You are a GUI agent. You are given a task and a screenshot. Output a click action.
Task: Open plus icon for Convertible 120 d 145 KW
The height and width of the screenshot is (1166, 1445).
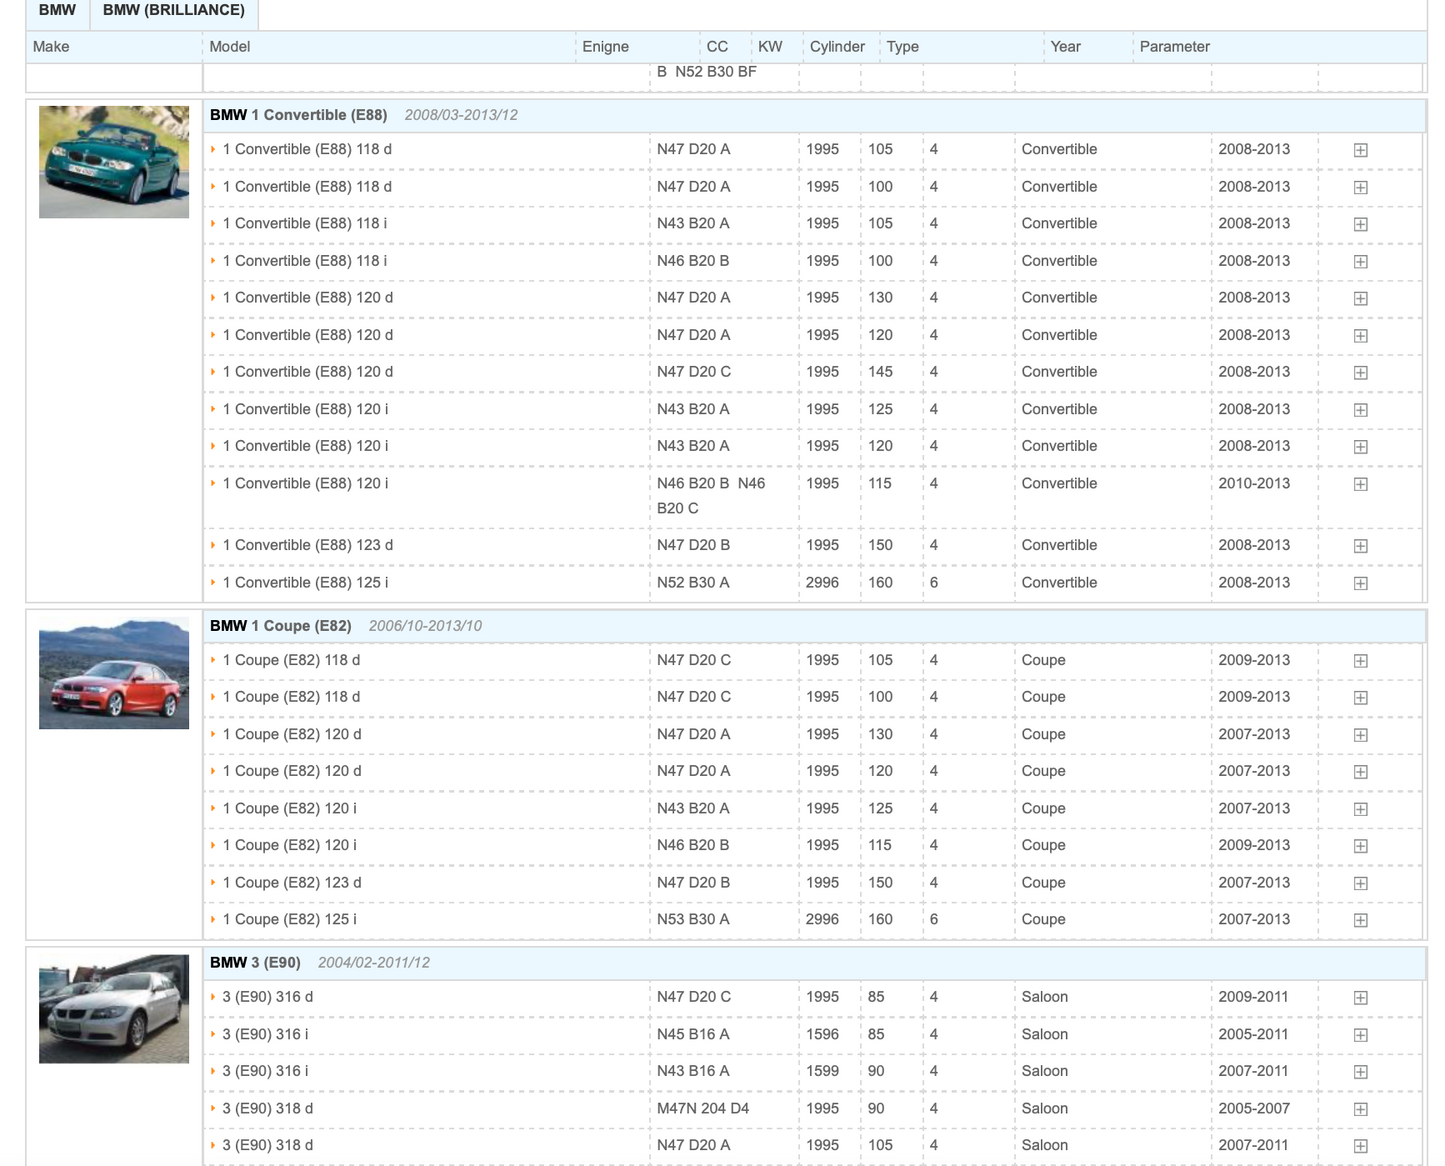click(x=1360, y=372)
